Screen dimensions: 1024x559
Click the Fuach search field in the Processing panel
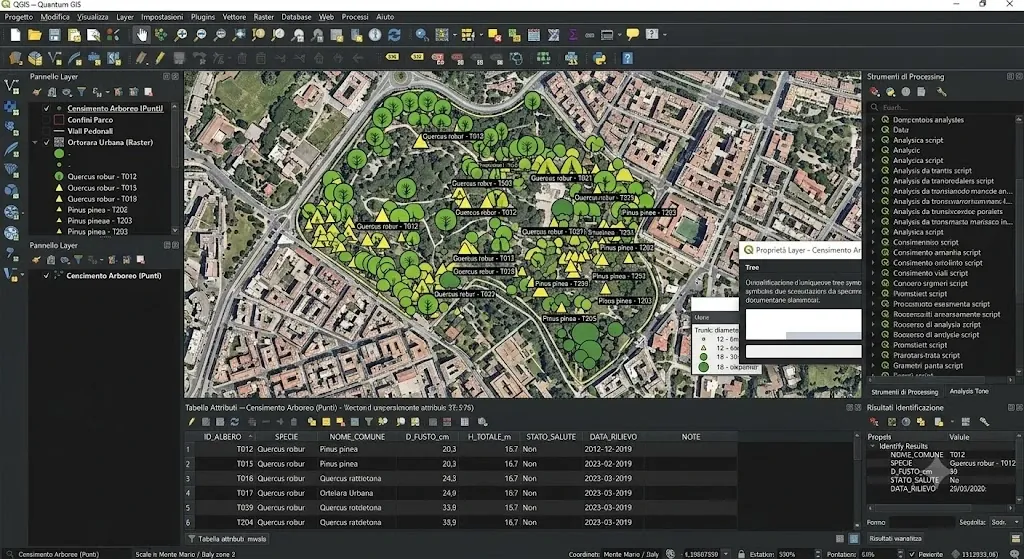pos(943,107)
